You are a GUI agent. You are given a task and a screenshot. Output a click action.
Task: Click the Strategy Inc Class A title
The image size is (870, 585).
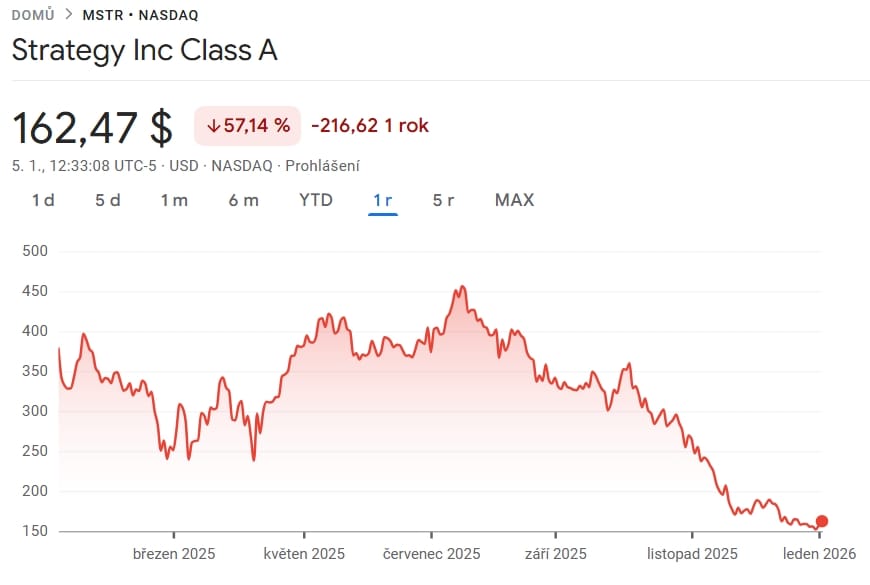pos(144,52)
